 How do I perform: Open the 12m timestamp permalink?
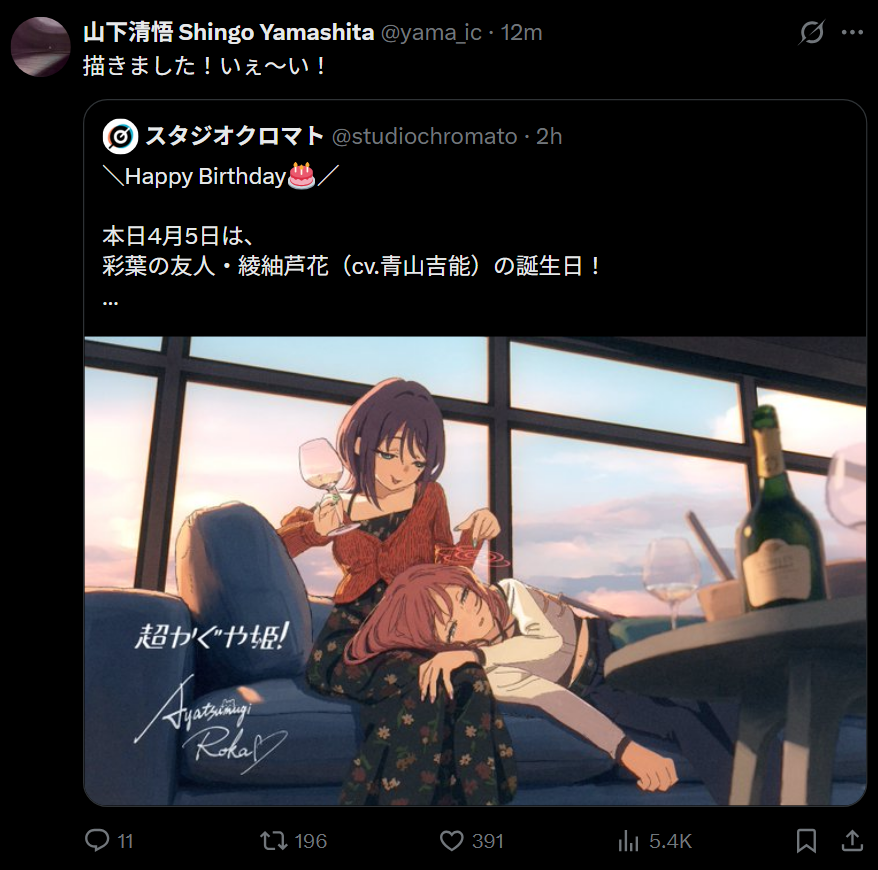(x=521, y=32)
